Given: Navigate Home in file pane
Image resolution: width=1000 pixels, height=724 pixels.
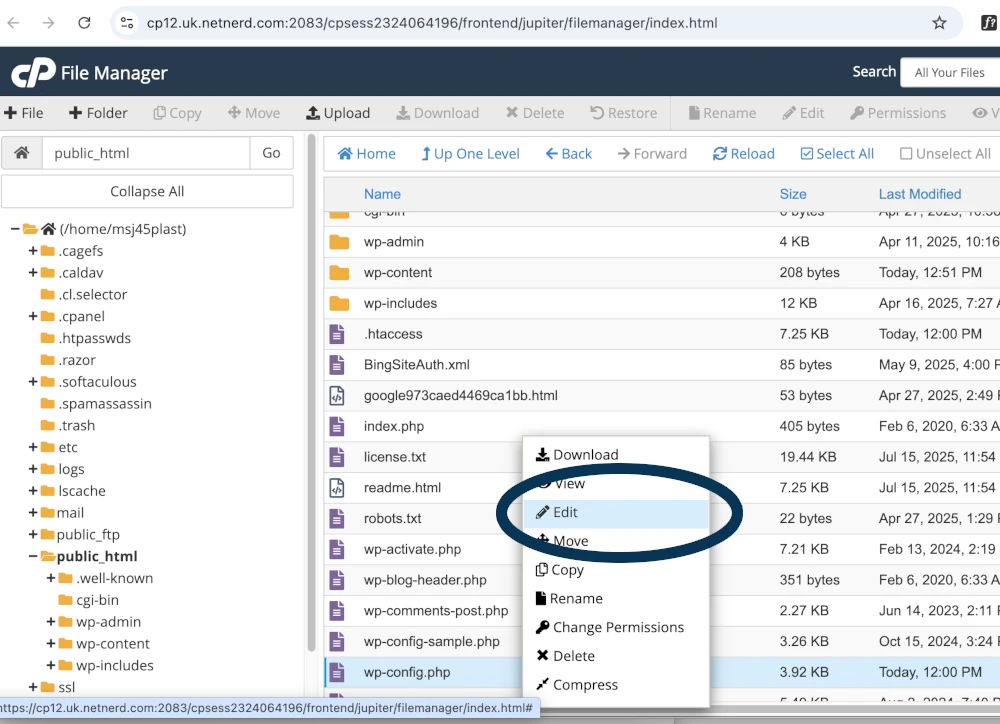Looking at the screenshot, I should tap(367, 154).
